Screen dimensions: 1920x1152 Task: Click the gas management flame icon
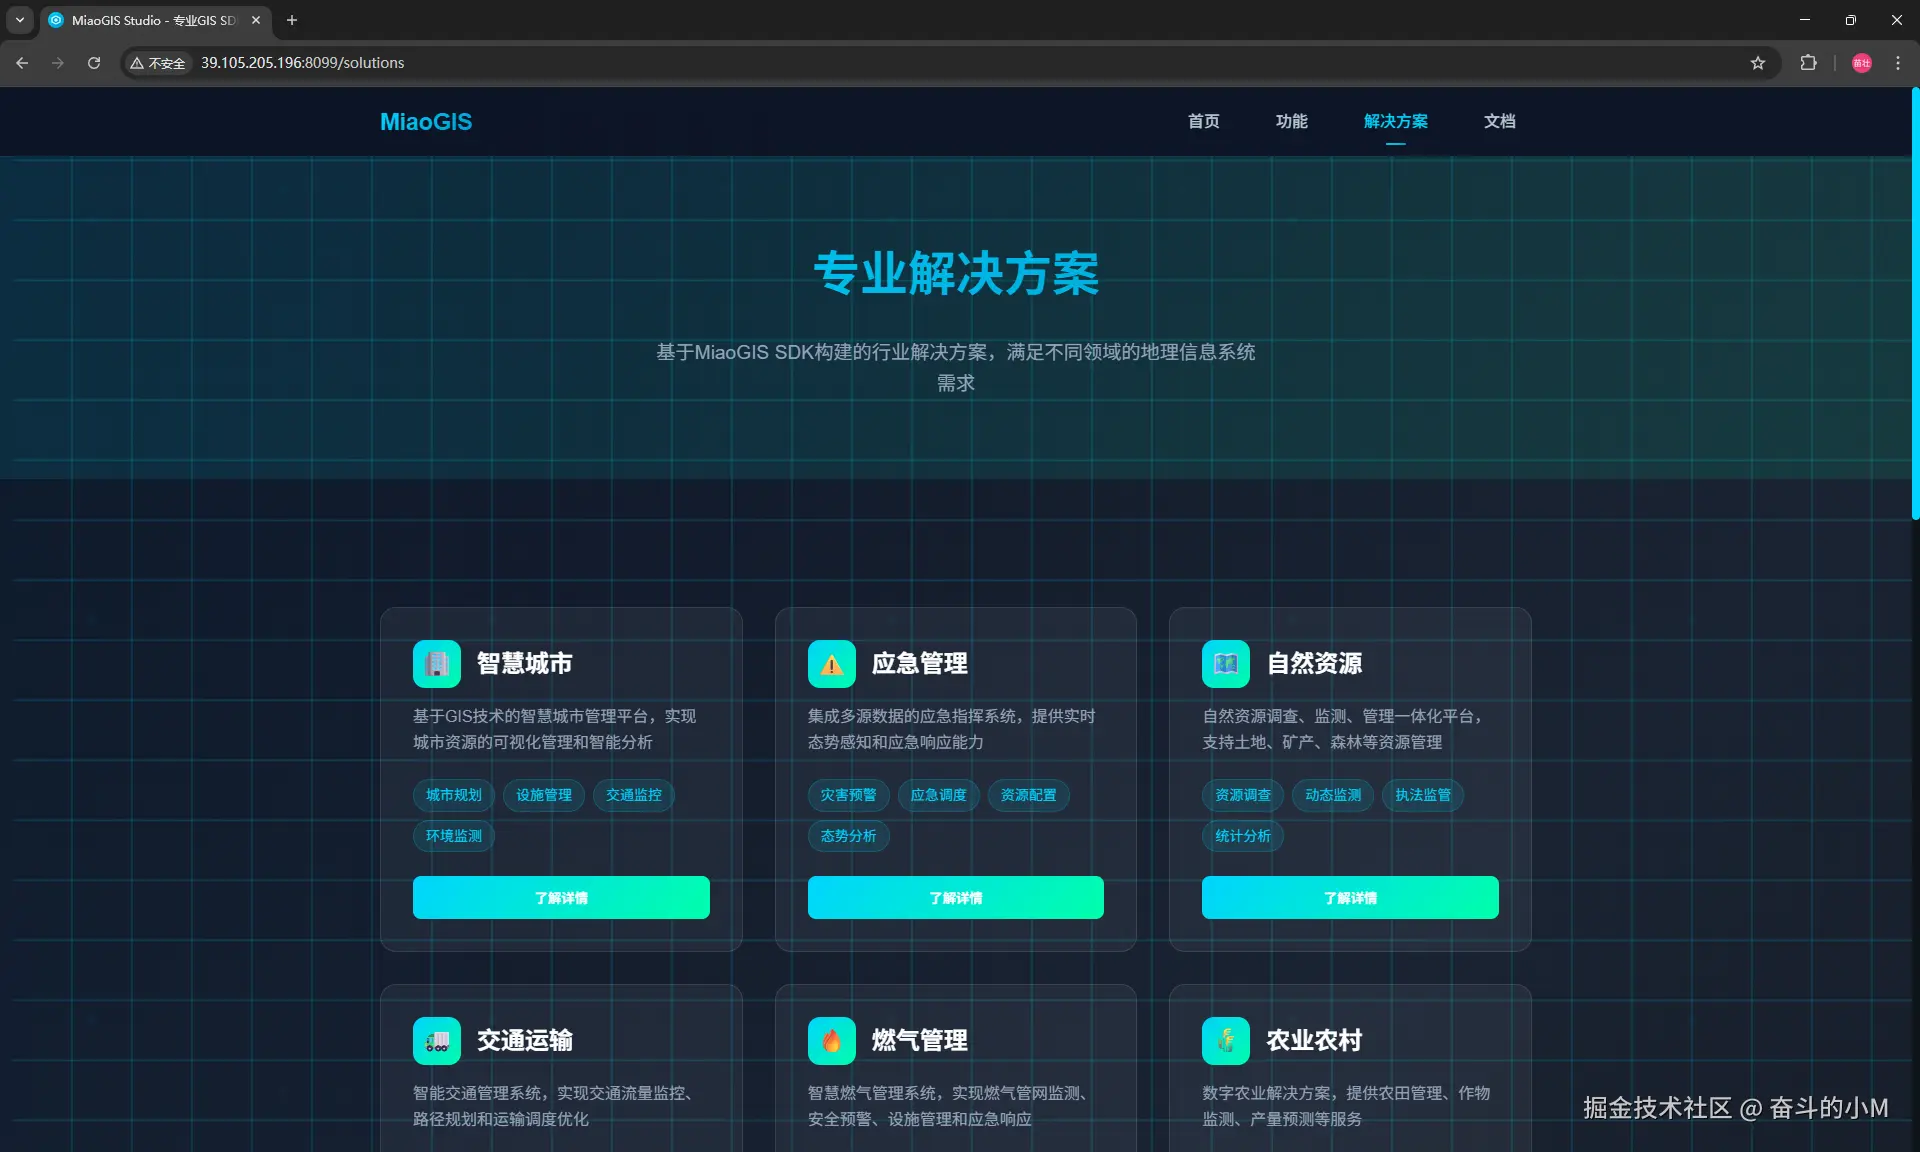coord(831,1041)
